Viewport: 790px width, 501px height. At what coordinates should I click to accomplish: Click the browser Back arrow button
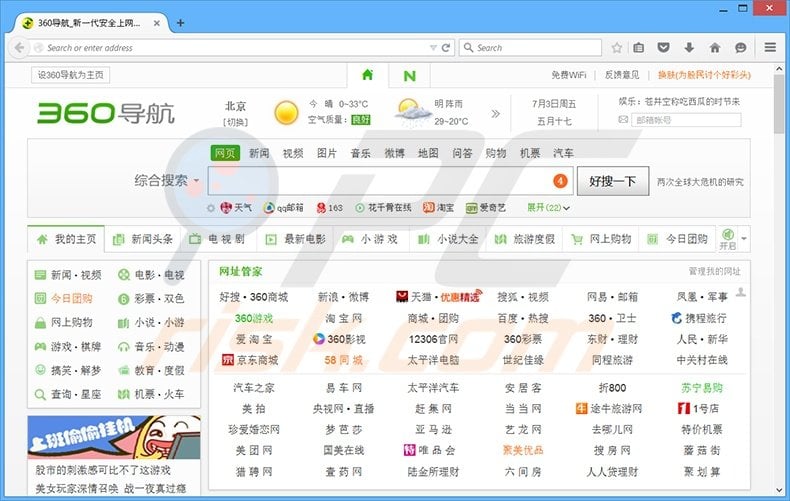coord(19,48)
